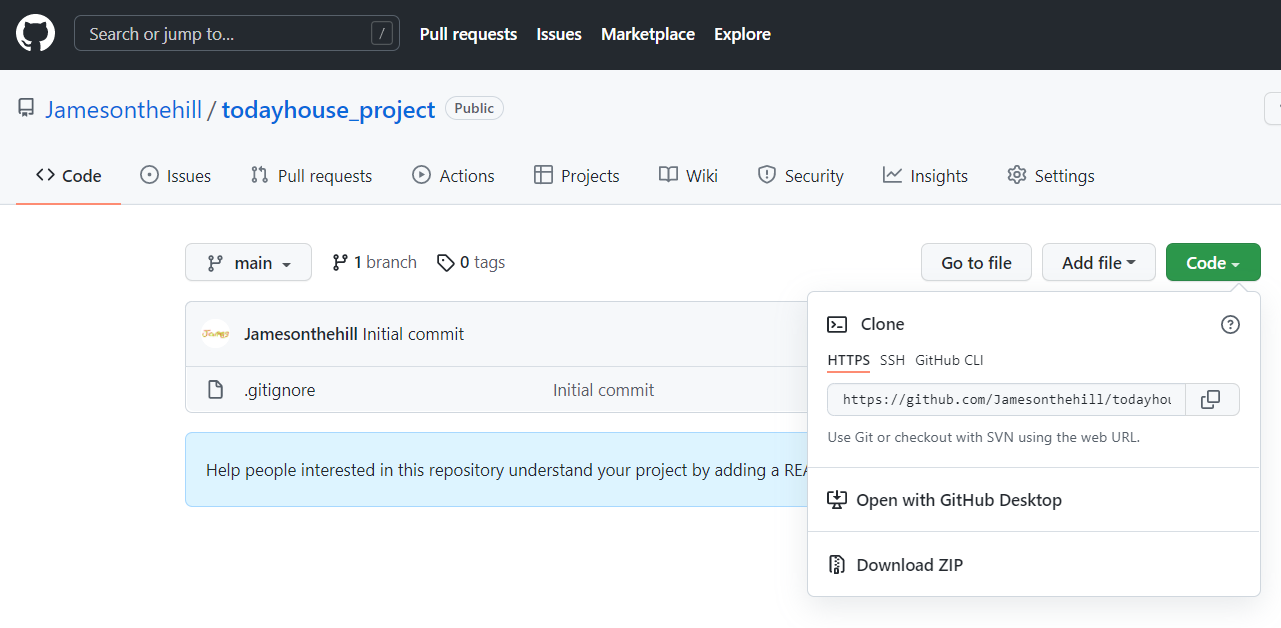Open the todayhouse_project repository link
Viewport: 1281px width, 628px height.
pyautogui.click(x=329, y=110)
